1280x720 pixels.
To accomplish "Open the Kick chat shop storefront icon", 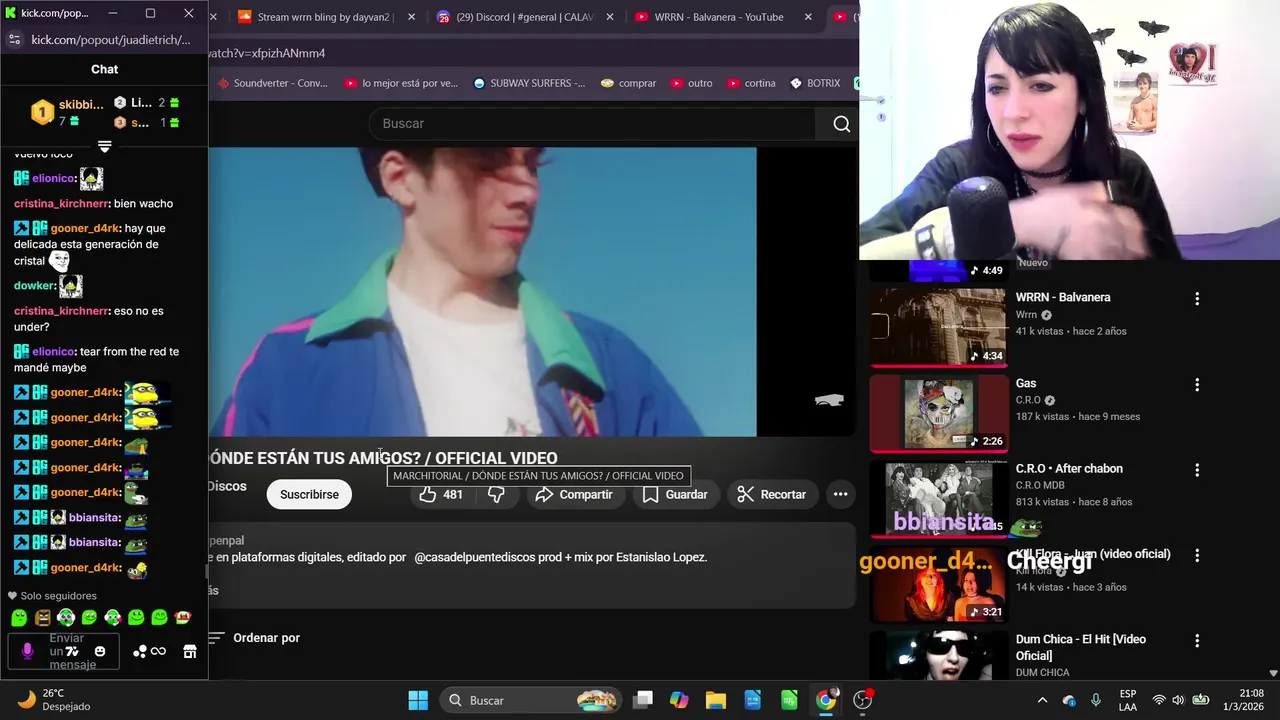I will [190, 651].
